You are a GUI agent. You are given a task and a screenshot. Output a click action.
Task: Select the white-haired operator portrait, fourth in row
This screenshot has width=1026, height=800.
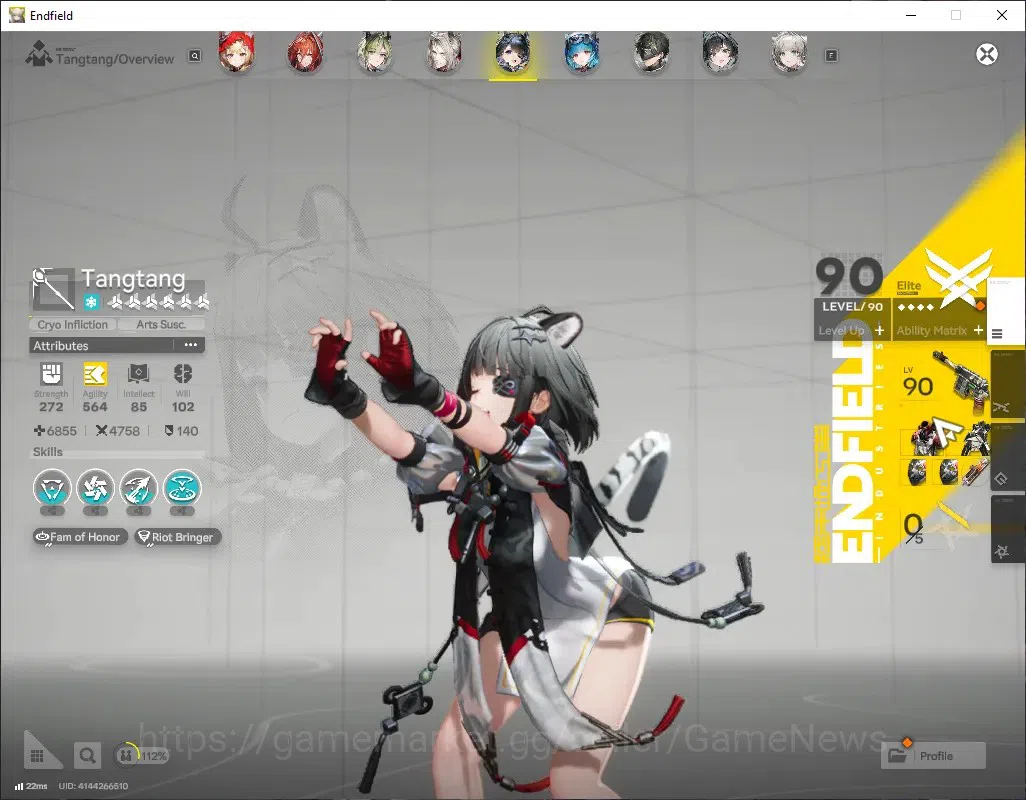click(444, 52)
